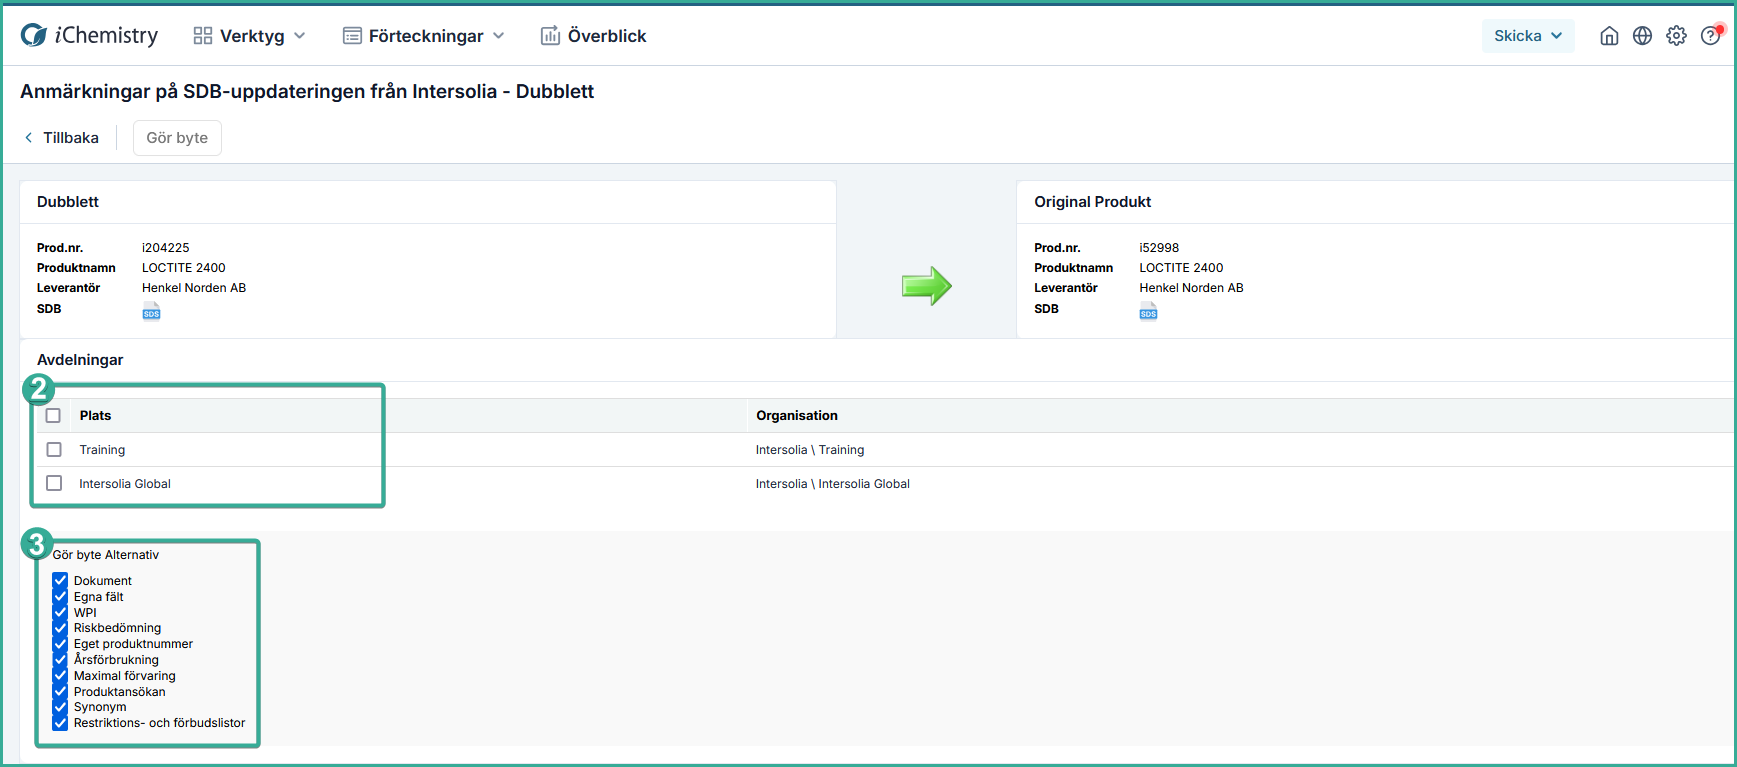Click the Förteckningar list icon
The width and height of the screenshot is (1737, 767).
click(352, 36)
